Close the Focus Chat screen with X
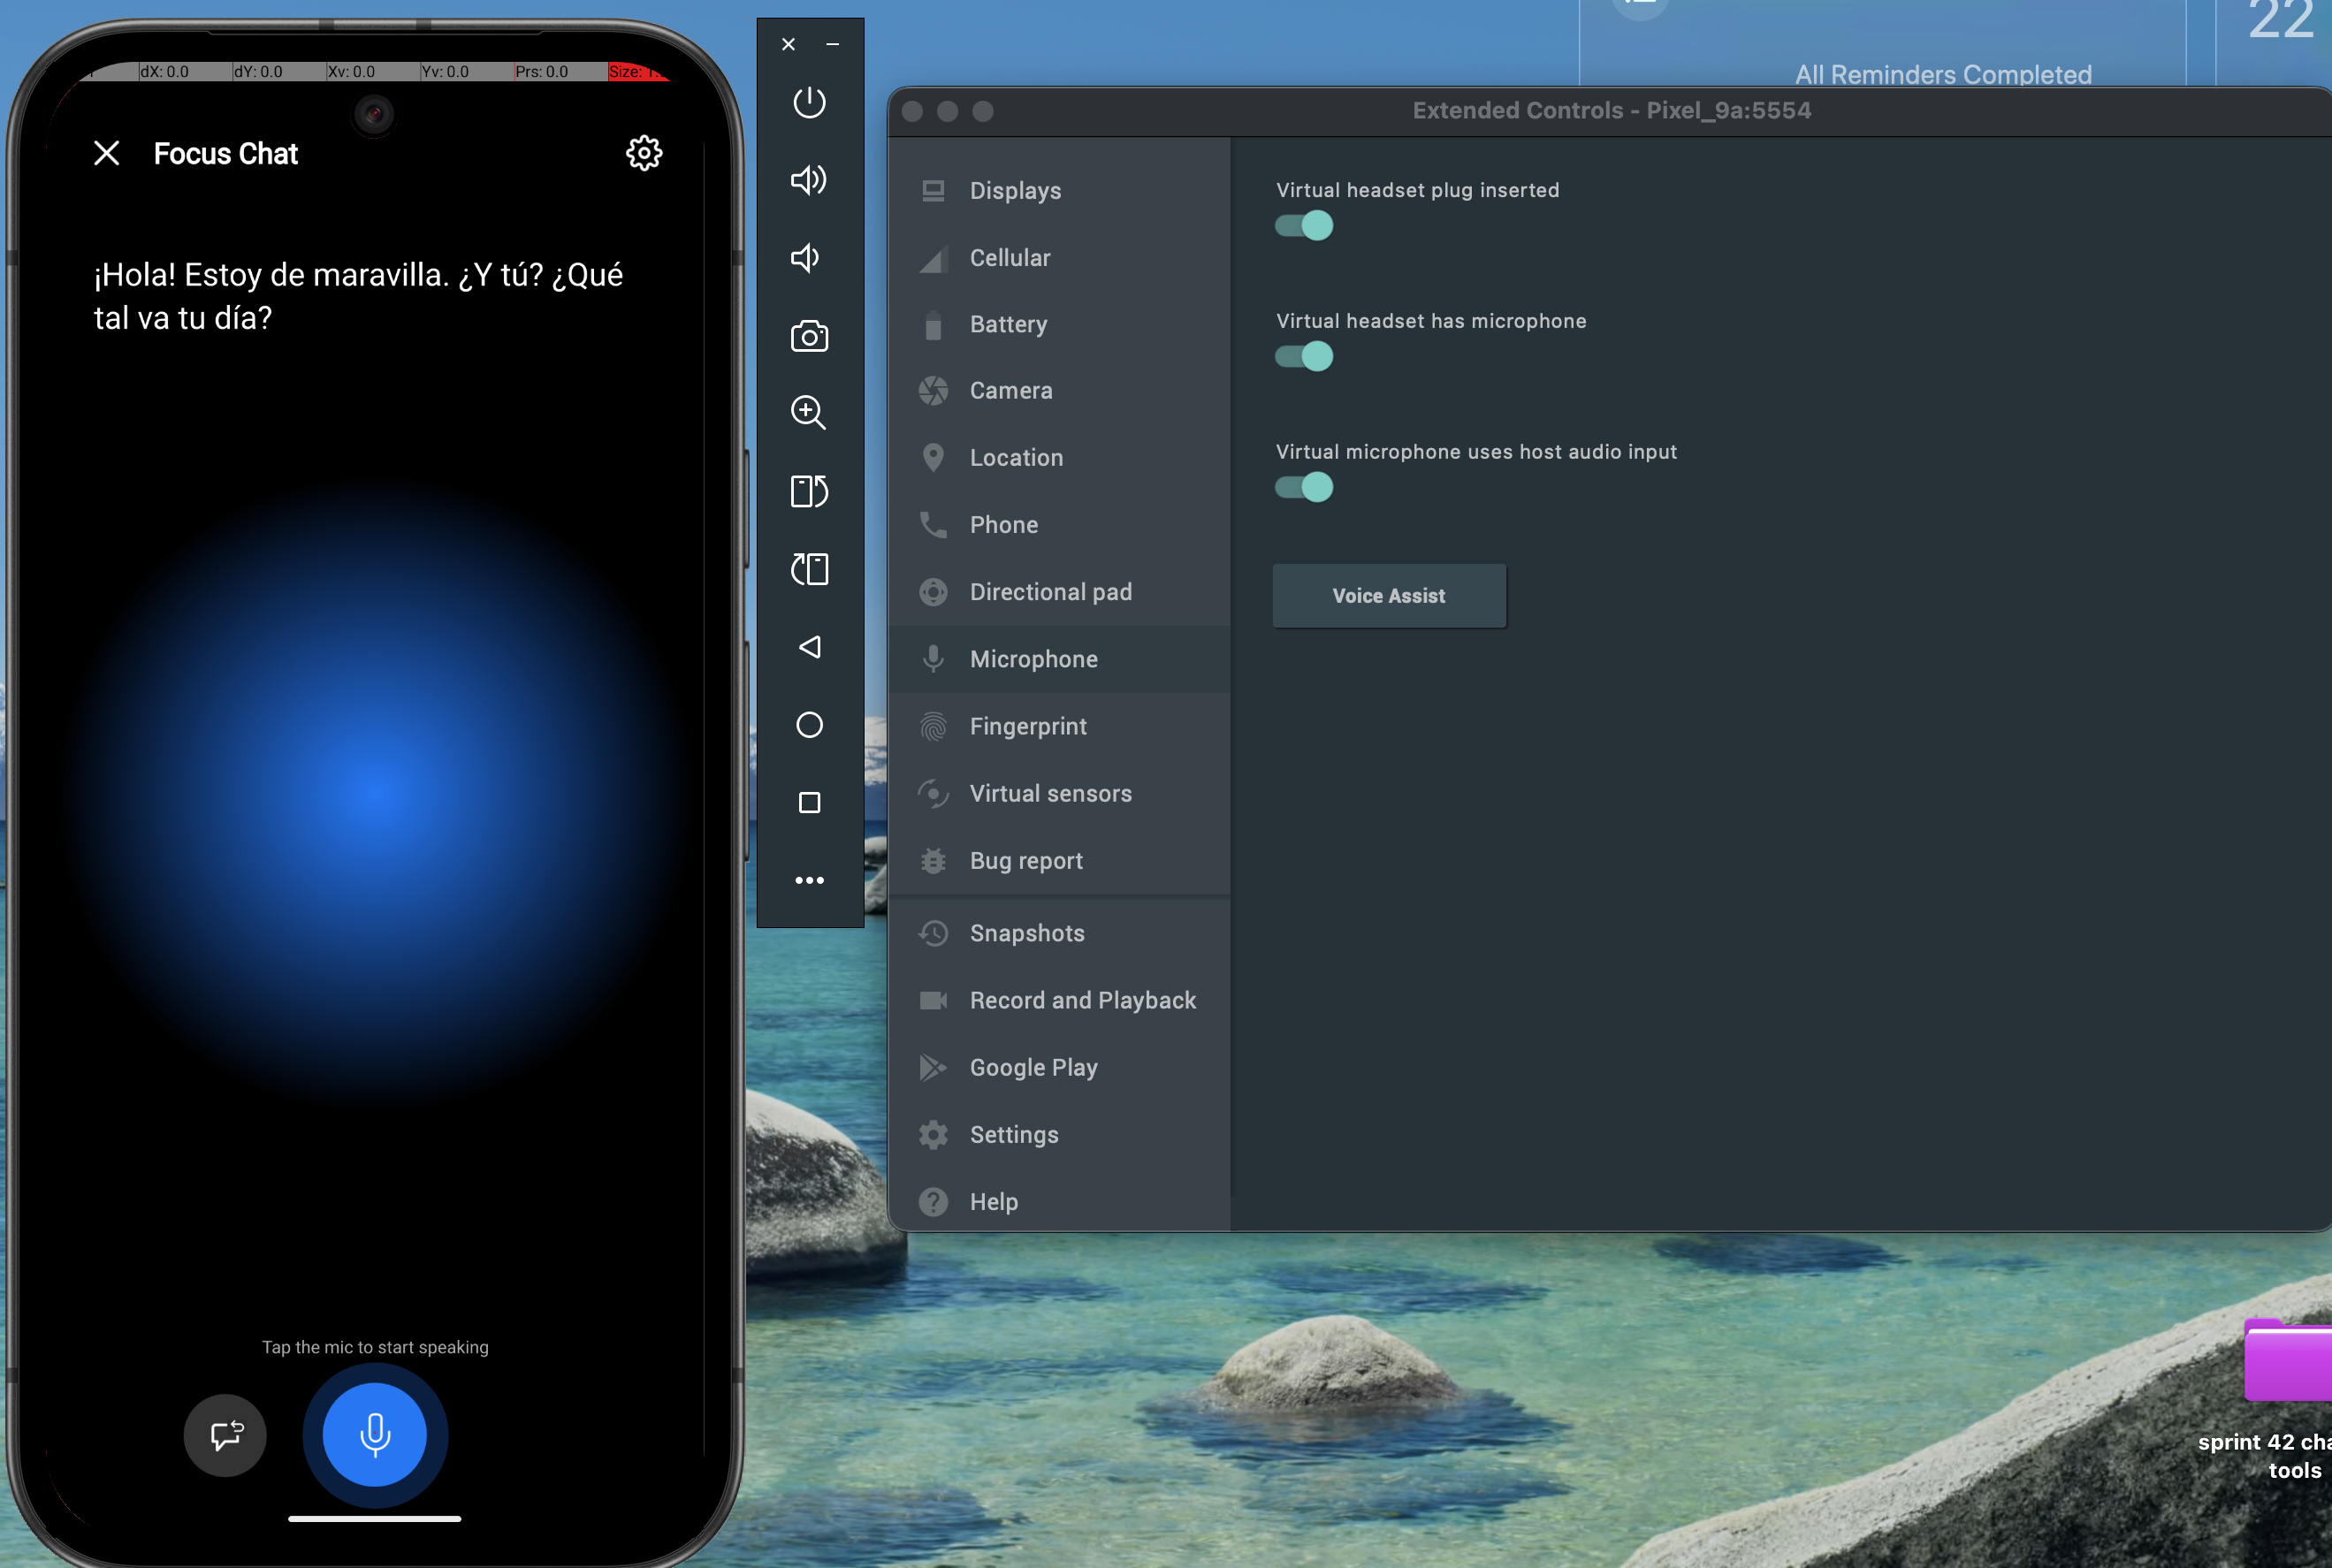This screenshot has width=2332, height=1568. click(x=107, y=153)
